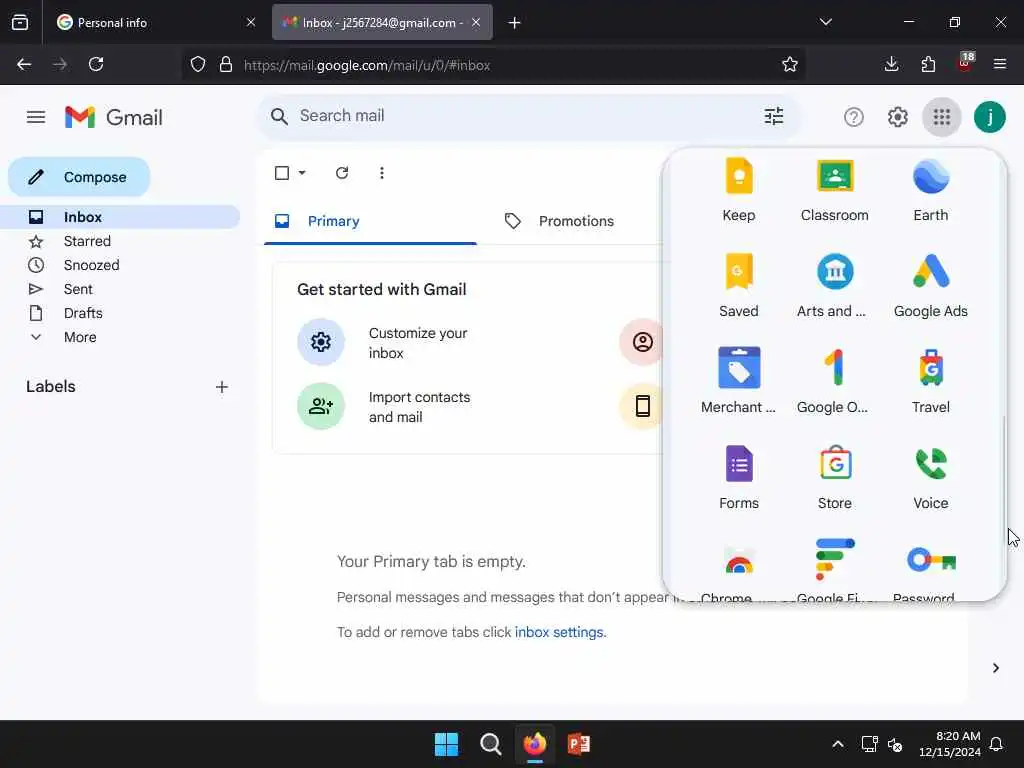
Task: Open Merchant Center app
Action: point(739,381)
